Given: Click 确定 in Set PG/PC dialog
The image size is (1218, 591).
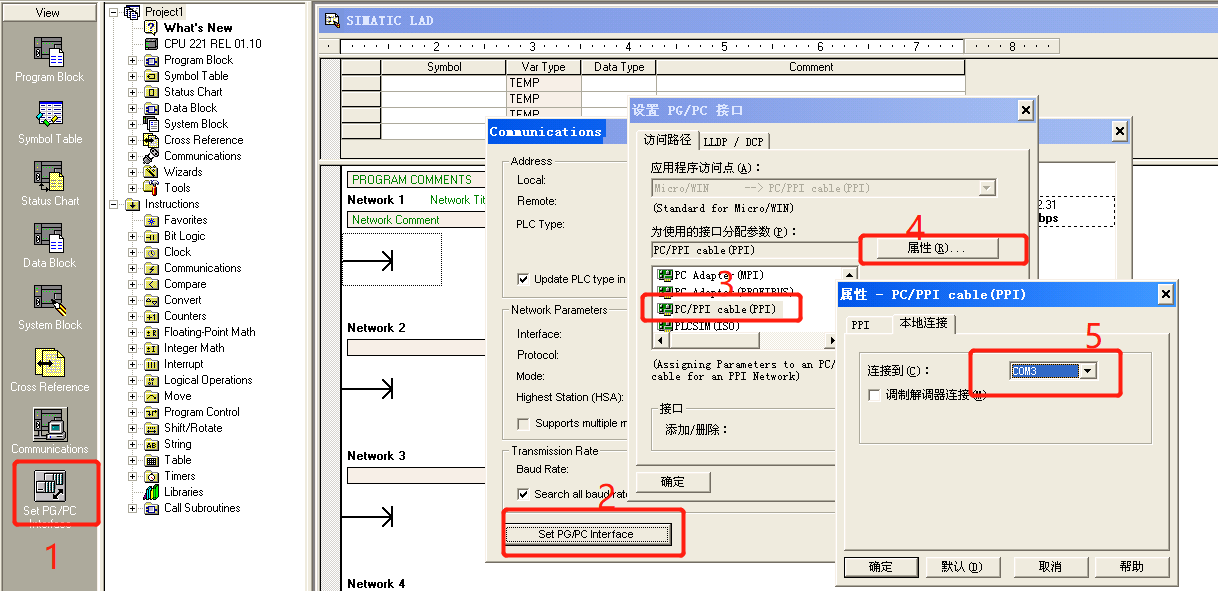Looking at the screenshot, I should point(673,482).
